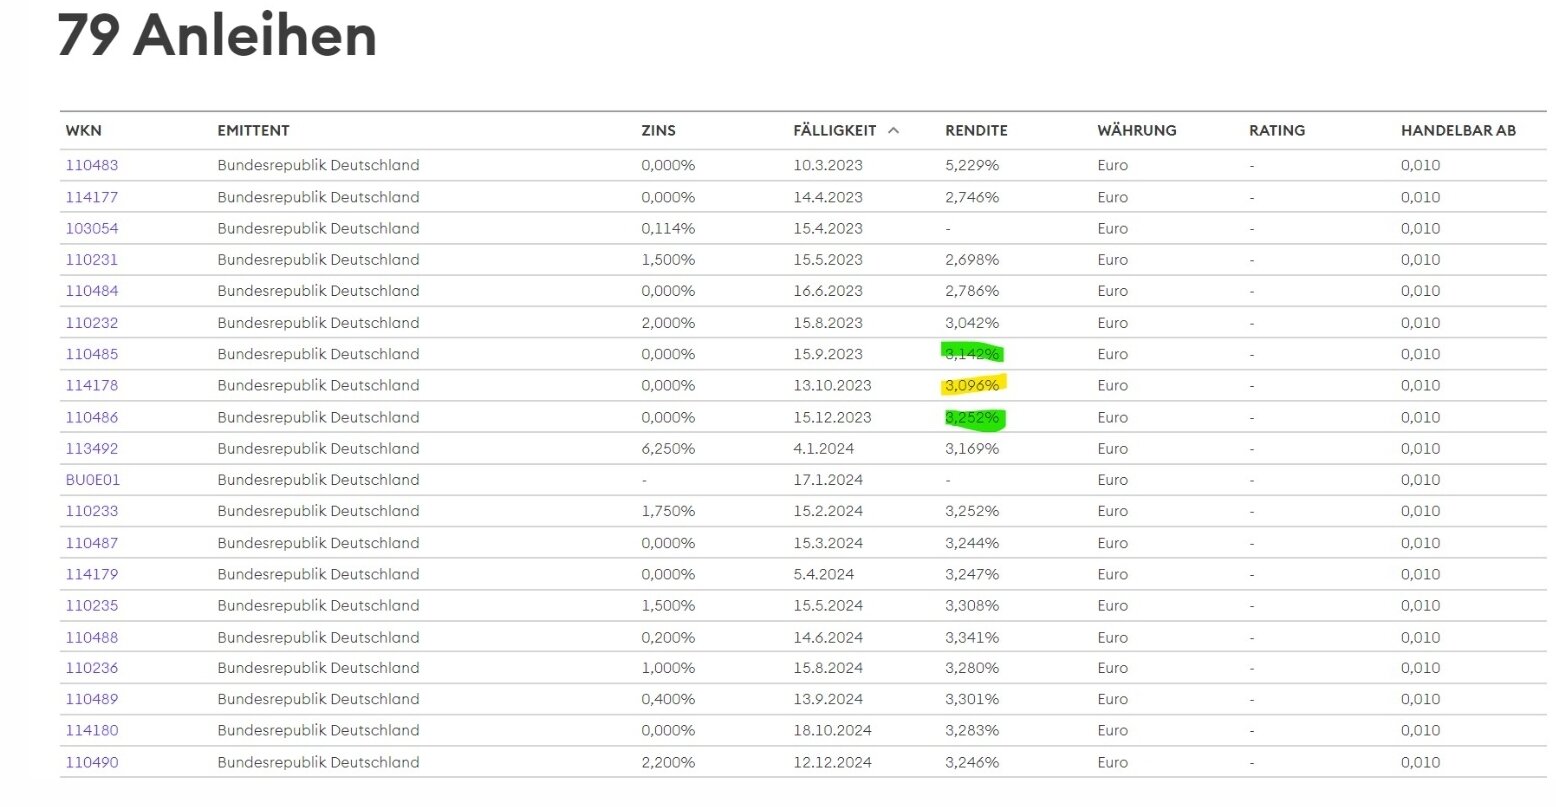This screenshot has height=807, width=1556.
Task: Open bond WKN 110483
Action: [92, 165]
